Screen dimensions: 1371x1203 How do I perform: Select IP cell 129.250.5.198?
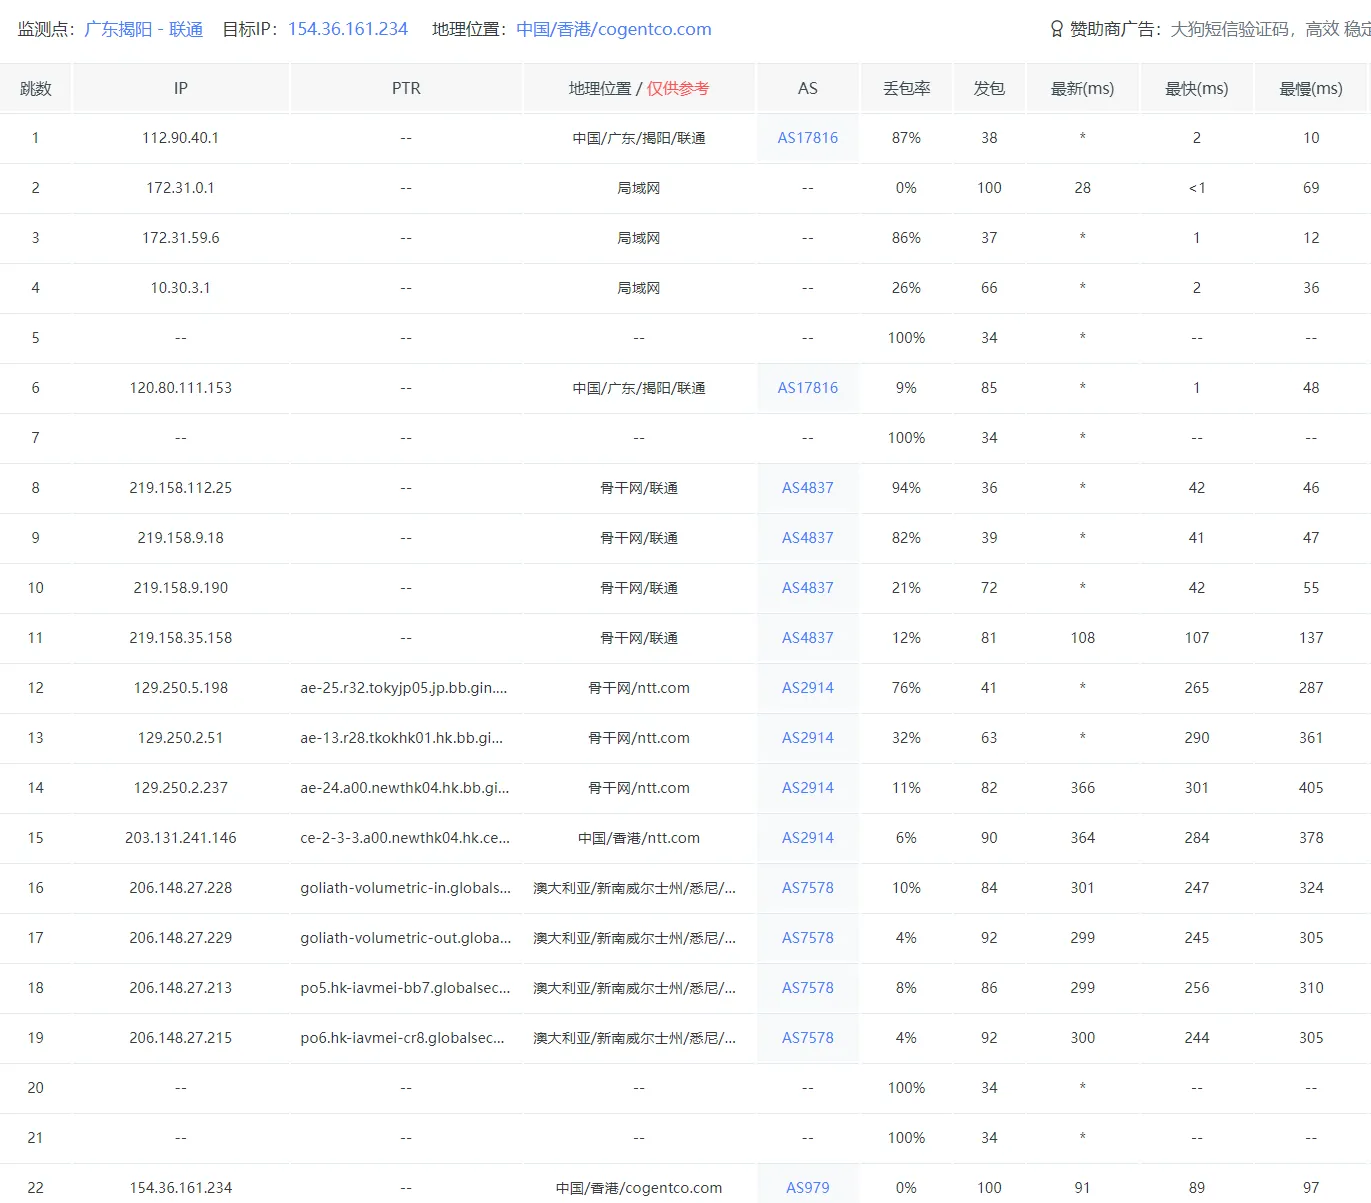[x=181, y=688]
